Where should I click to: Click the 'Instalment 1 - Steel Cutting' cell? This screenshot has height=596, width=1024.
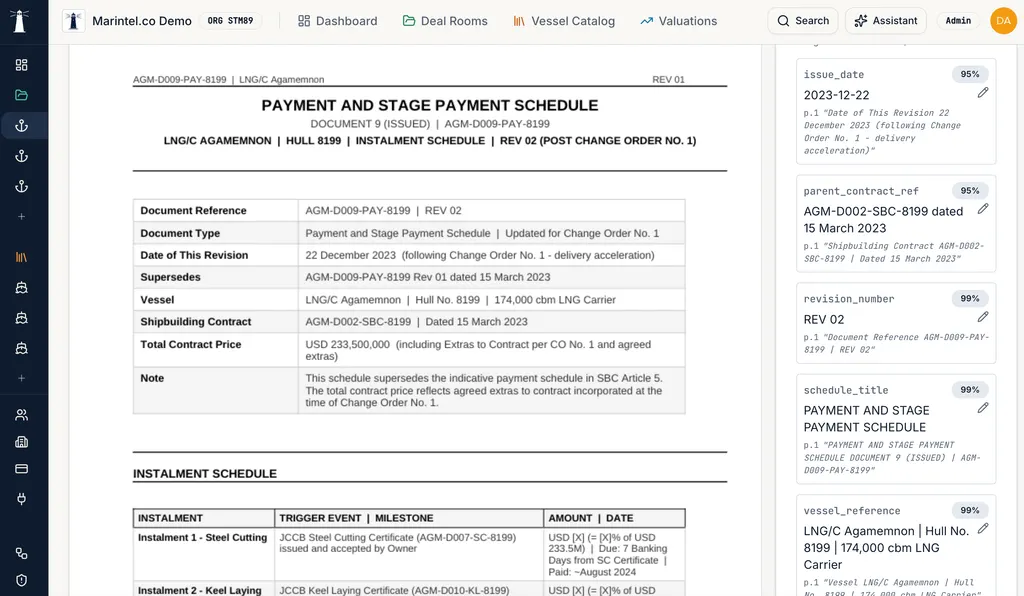[x=202, y=538]
